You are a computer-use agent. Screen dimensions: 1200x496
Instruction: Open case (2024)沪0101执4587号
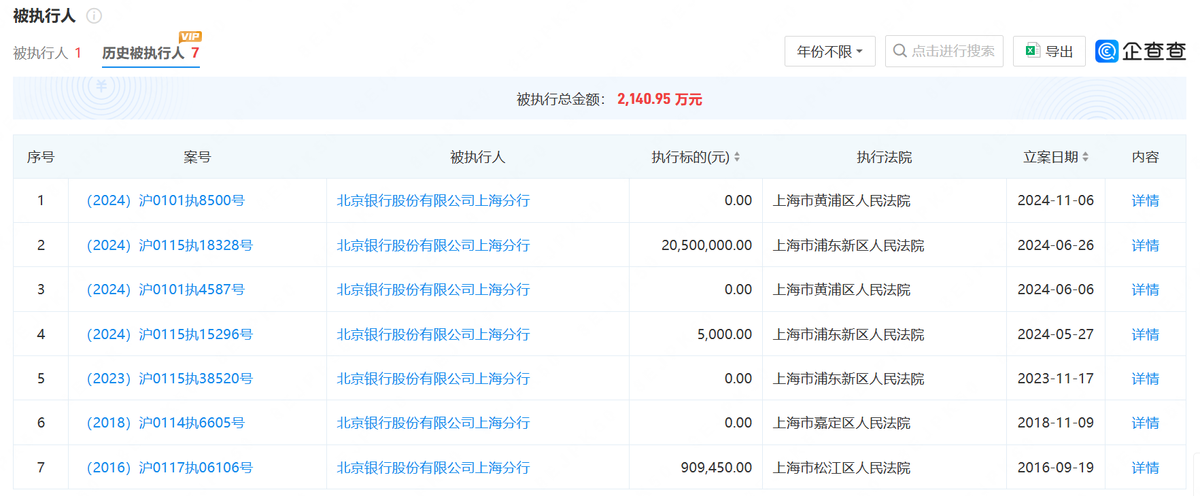coord(165,290)
